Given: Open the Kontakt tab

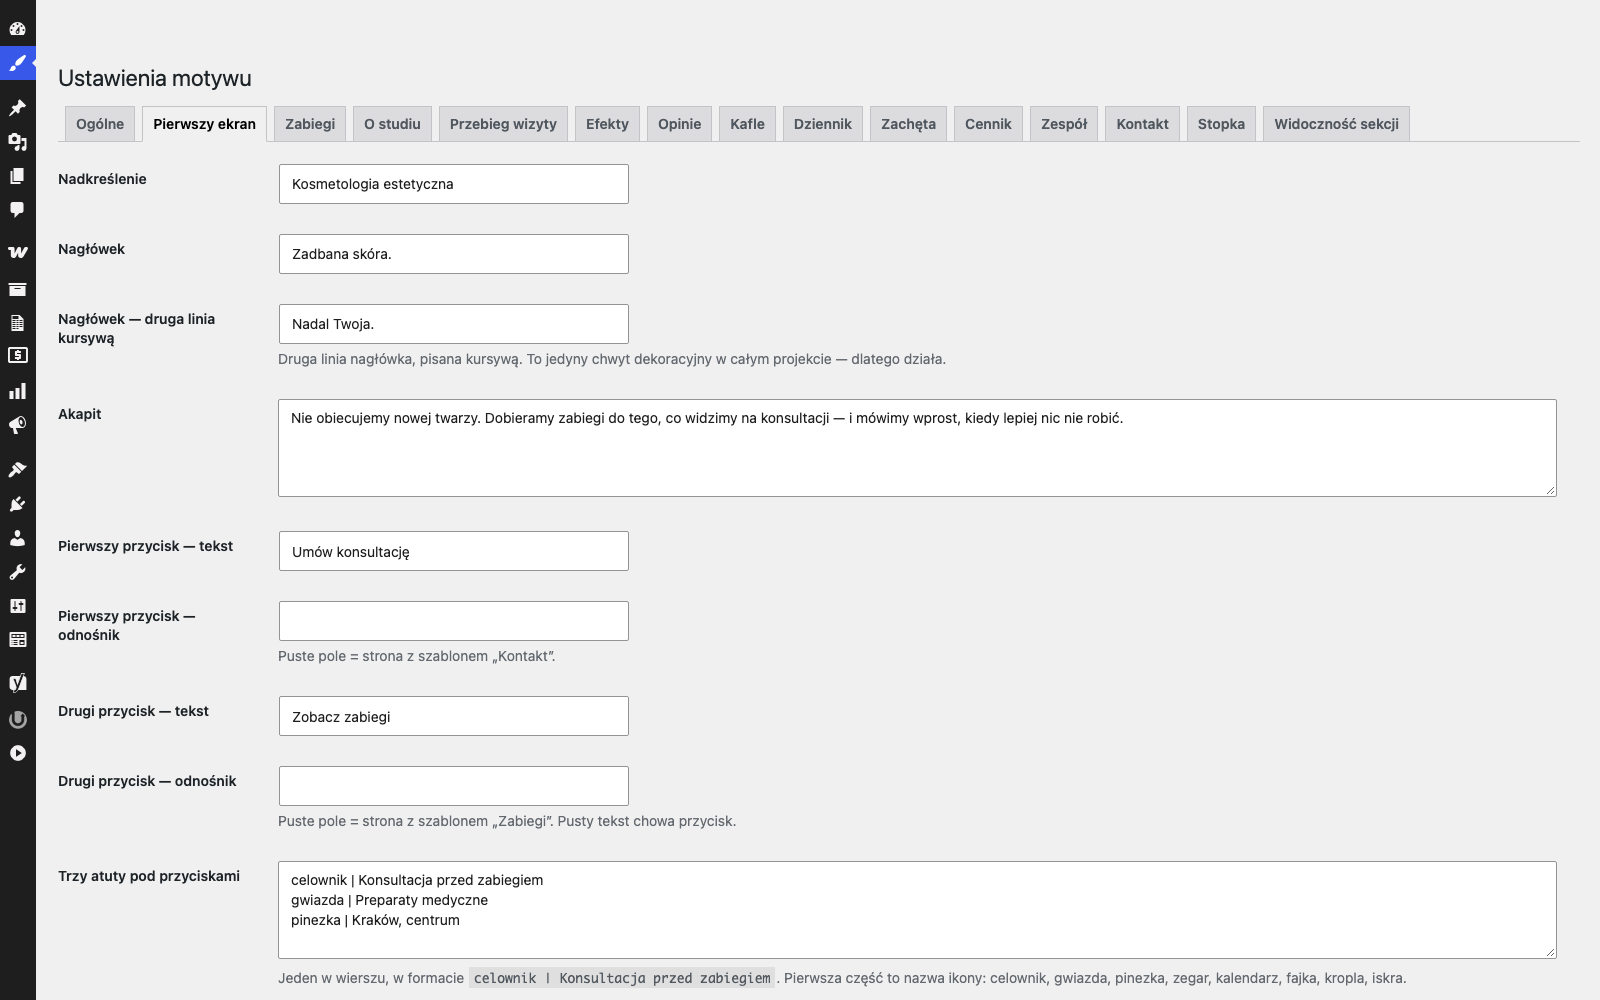Looking at the screenshot, I should tap(1142, 124).
